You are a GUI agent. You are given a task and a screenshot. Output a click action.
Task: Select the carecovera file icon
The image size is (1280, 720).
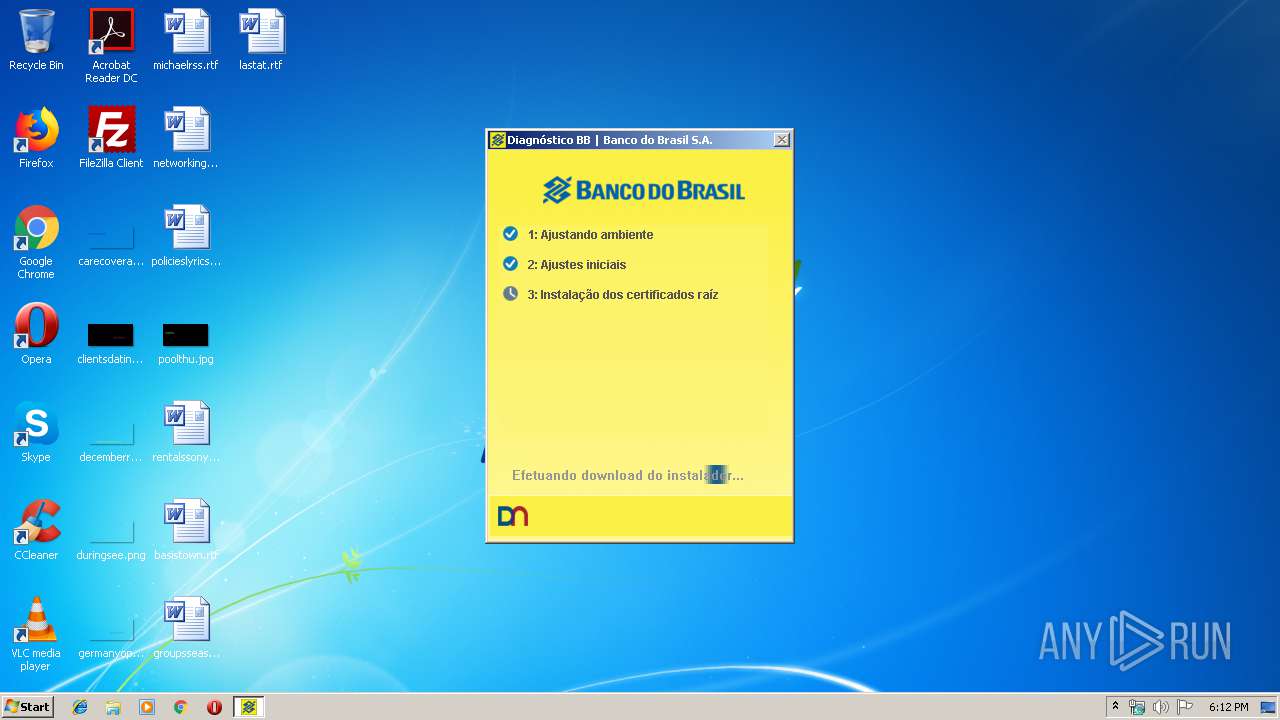[x=111, y=242]
